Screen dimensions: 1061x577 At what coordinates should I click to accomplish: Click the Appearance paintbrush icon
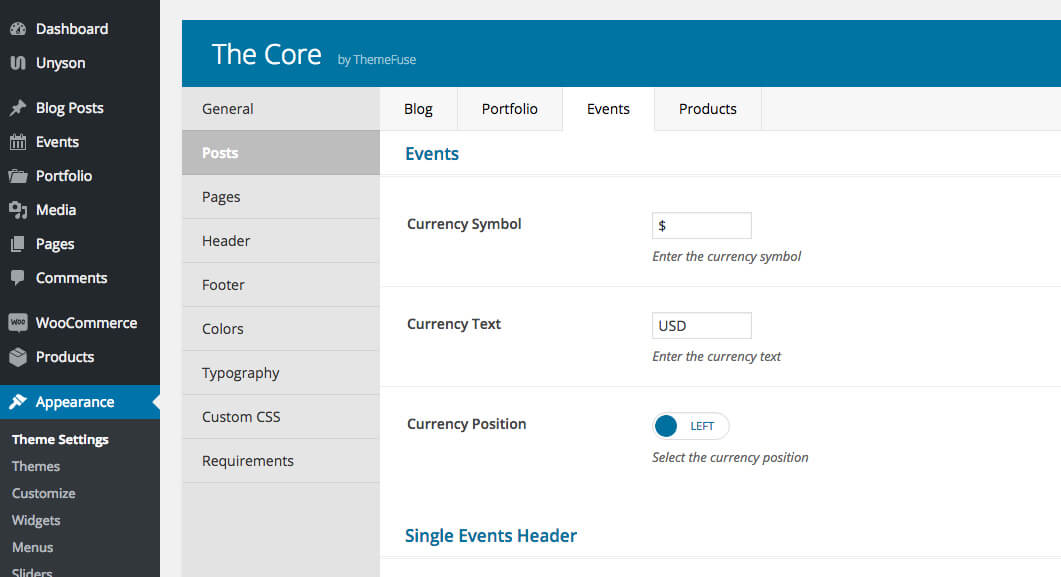click(x=18, y=402)
